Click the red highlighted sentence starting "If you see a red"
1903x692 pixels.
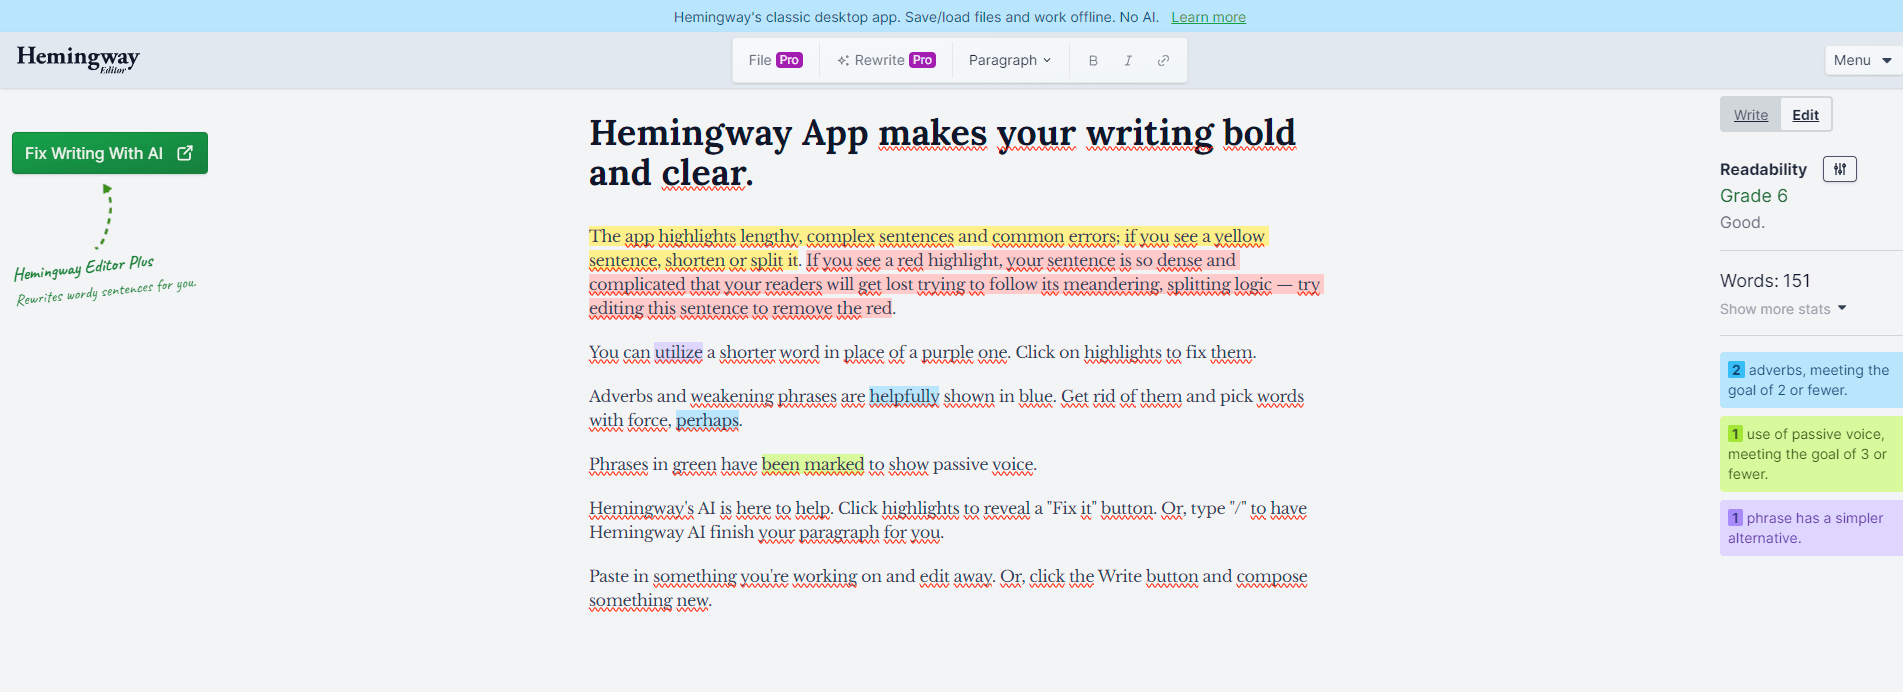coord(955,285)
